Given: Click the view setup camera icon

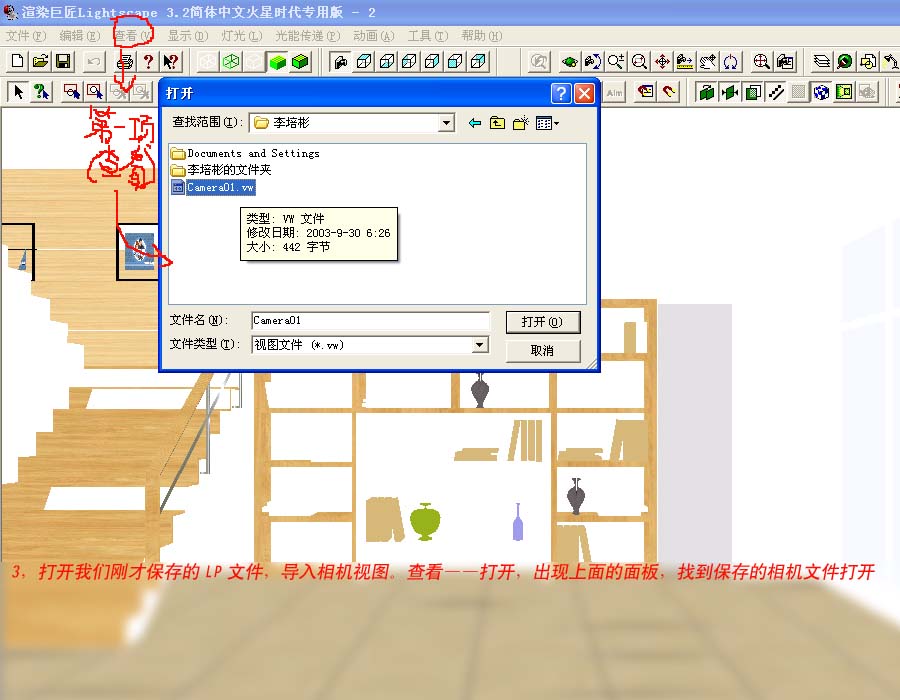Looking at the screenshot, I should click(785, 61).
